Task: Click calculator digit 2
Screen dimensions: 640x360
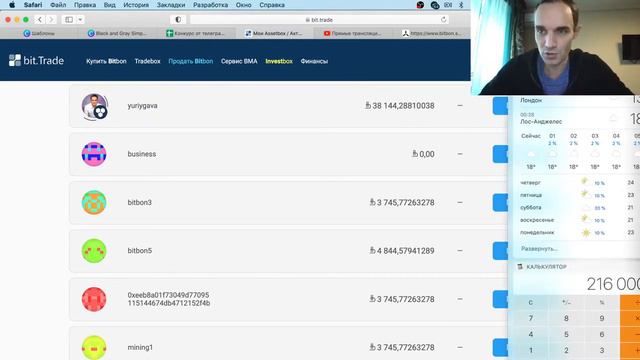Action: [x=566, y=350]
